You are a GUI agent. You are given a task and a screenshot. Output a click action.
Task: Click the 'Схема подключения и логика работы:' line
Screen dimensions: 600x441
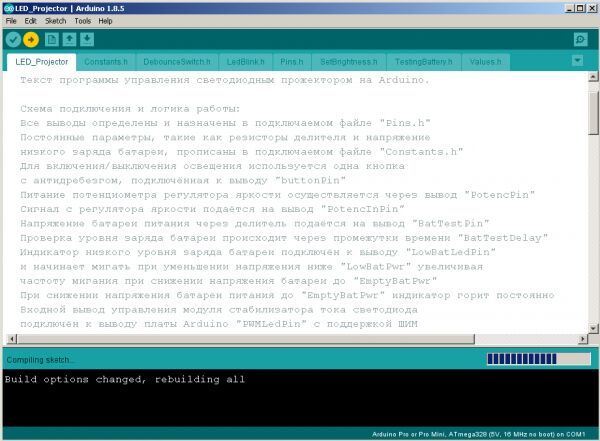130,109
